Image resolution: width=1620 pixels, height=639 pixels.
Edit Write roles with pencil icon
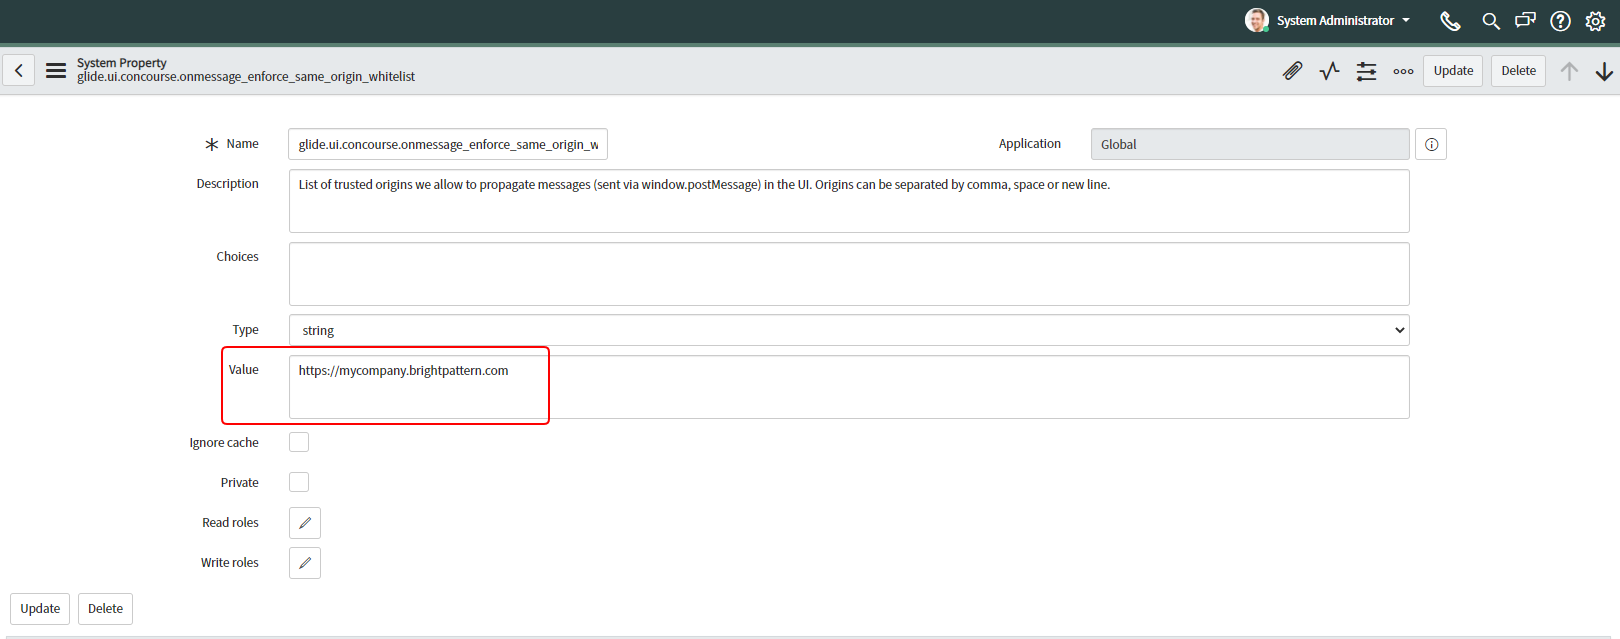(x=305, y=563)
